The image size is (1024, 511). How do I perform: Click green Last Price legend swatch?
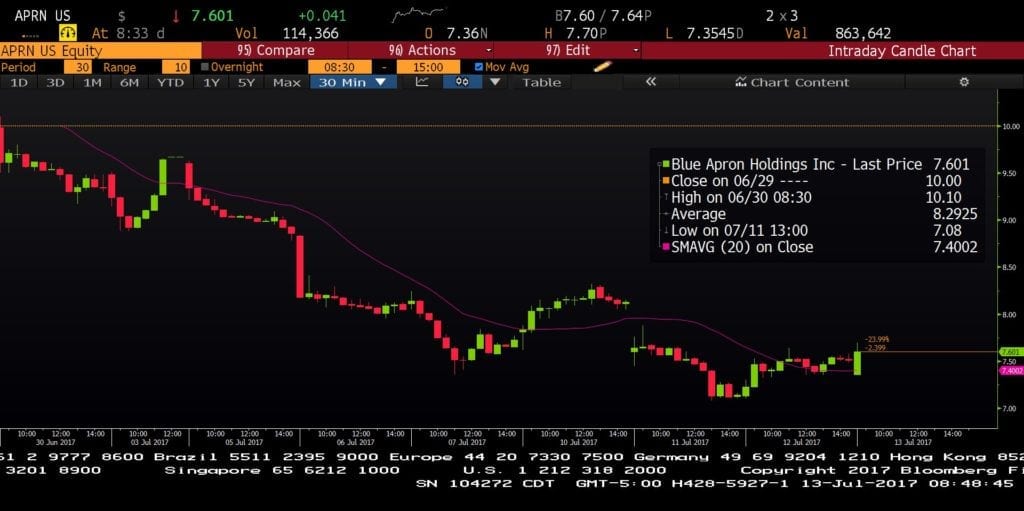[665, 165]
